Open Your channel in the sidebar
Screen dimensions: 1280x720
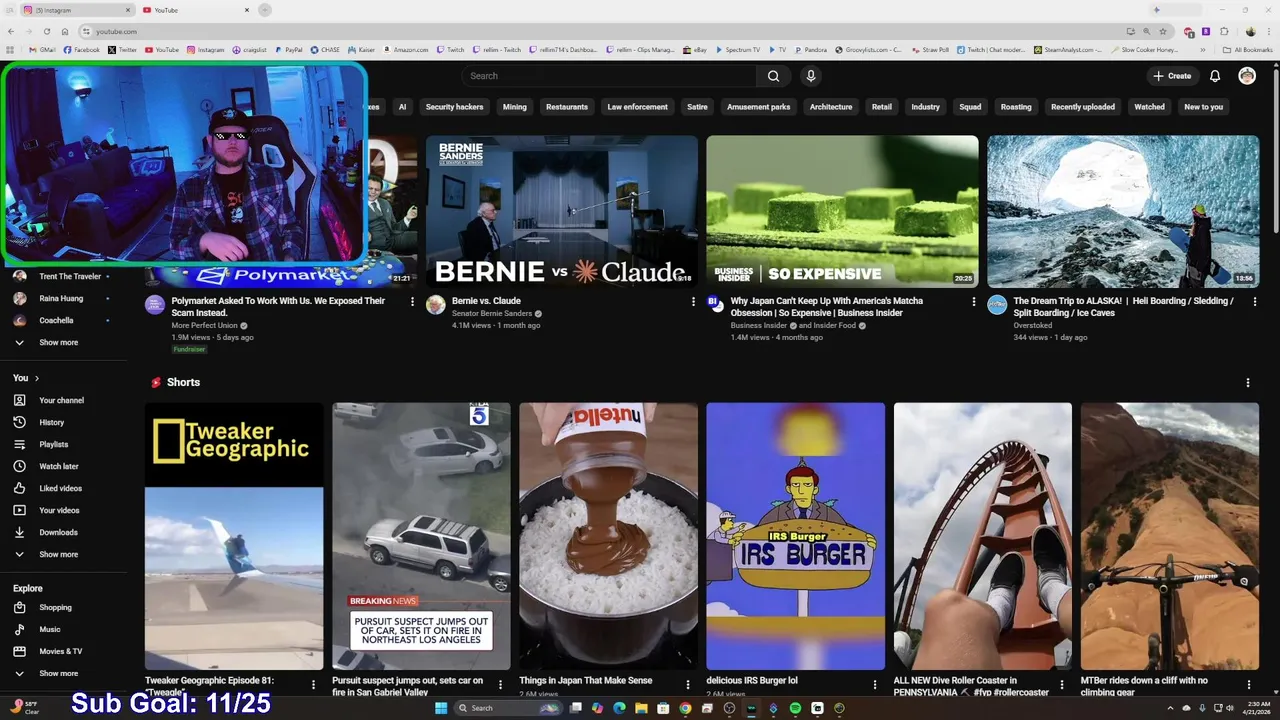pyautogui.click(x=63, y=400)
